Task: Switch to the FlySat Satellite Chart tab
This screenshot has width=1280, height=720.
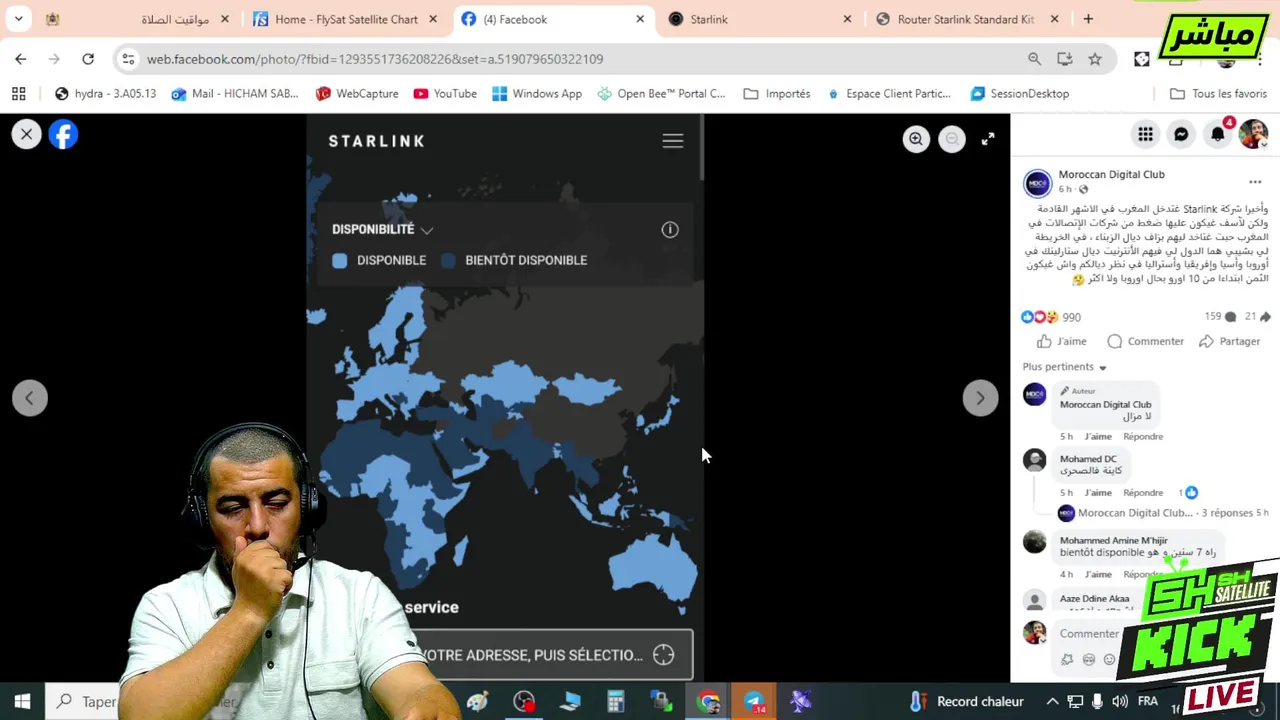Action: [x=346, y=19]
